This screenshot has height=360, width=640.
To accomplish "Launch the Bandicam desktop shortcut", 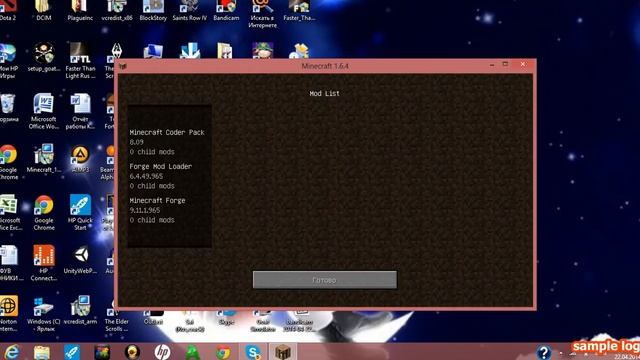I will click(x=226, y=11).
